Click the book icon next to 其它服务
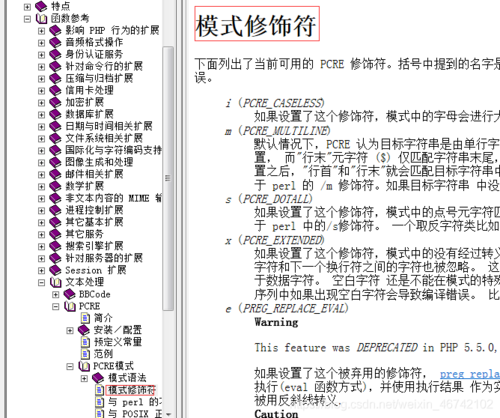 pyautogui.click(x=55, y=234)
